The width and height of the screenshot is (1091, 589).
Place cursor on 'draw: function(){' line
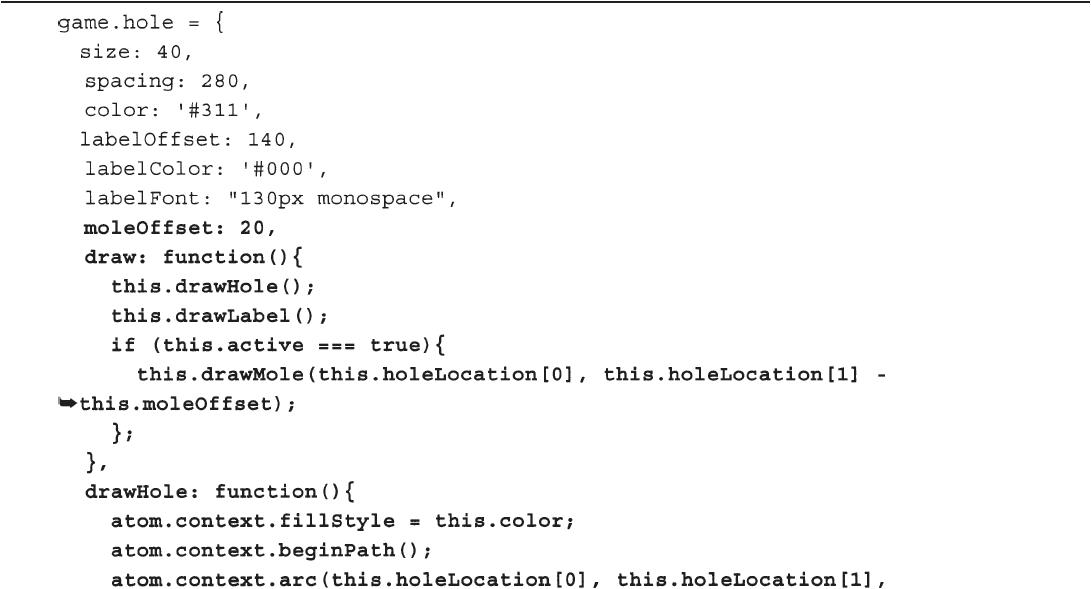(193, 257)
